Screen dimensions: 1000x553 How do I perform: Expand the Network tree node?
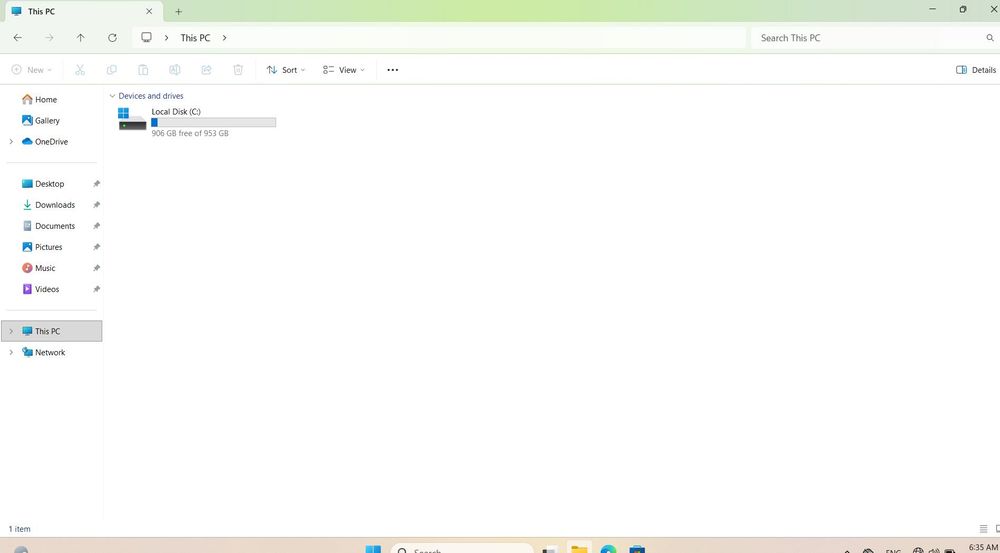click(11, 352)
